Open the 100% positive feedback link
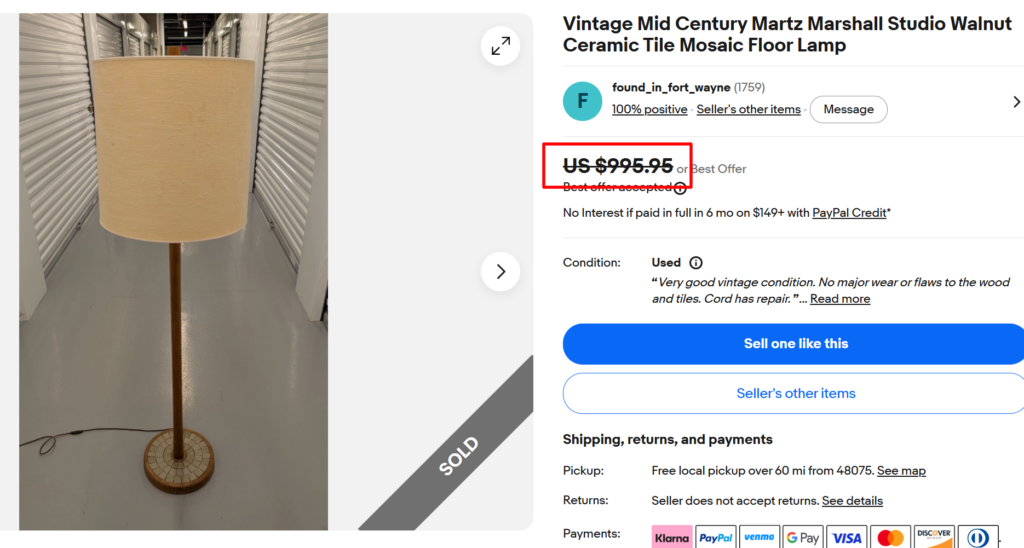The height and width of the screenshot is (548, 1024). pos(649,109)
